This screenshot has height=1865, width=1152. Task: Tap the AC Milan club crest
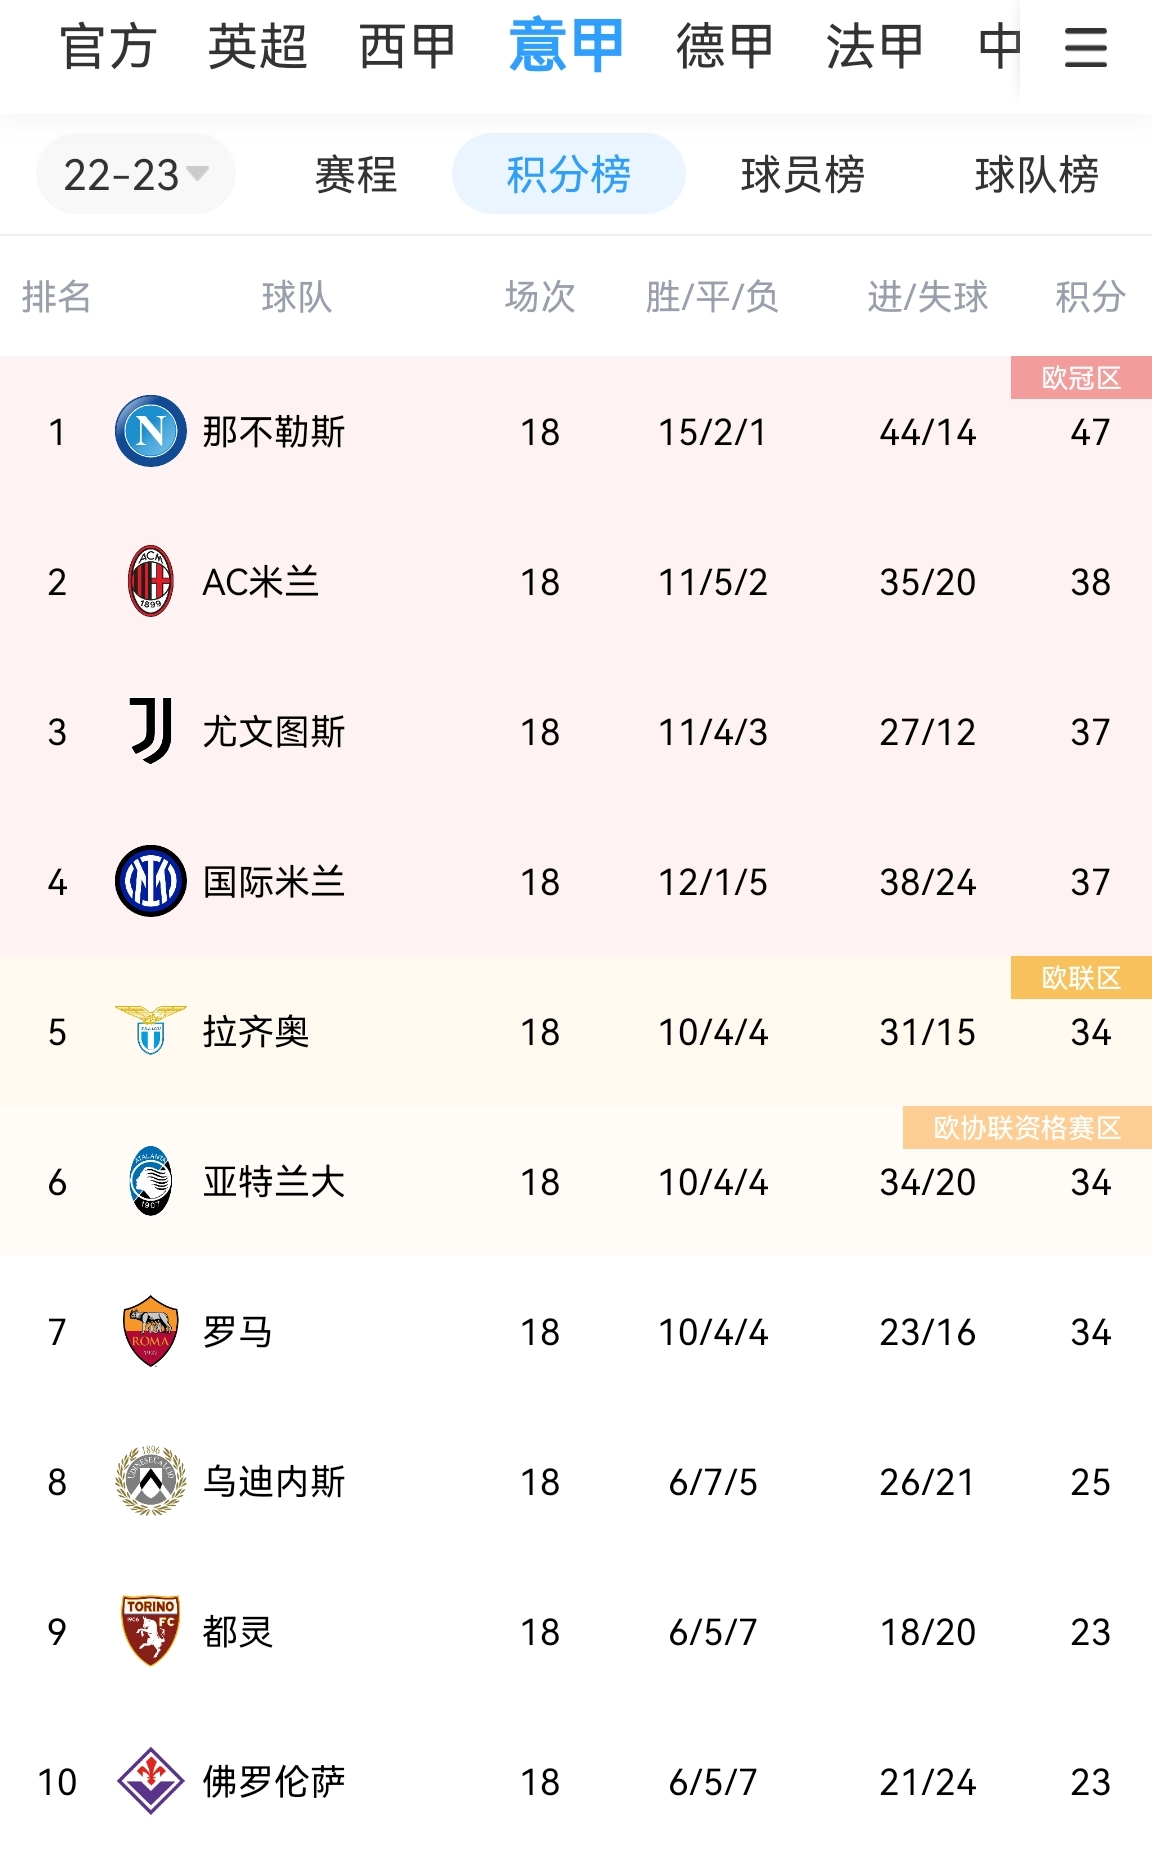coord(151,581)
